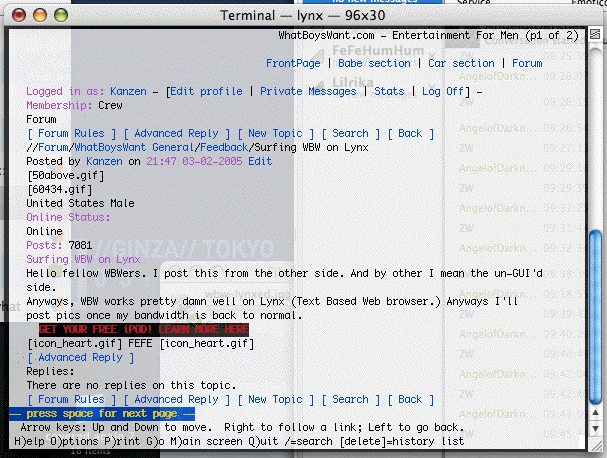The height and width of the screenshot is (458, 607).
Task: Open New Topic in the upper forum menu
Action: pyautogui.click(x=275, y=133)
